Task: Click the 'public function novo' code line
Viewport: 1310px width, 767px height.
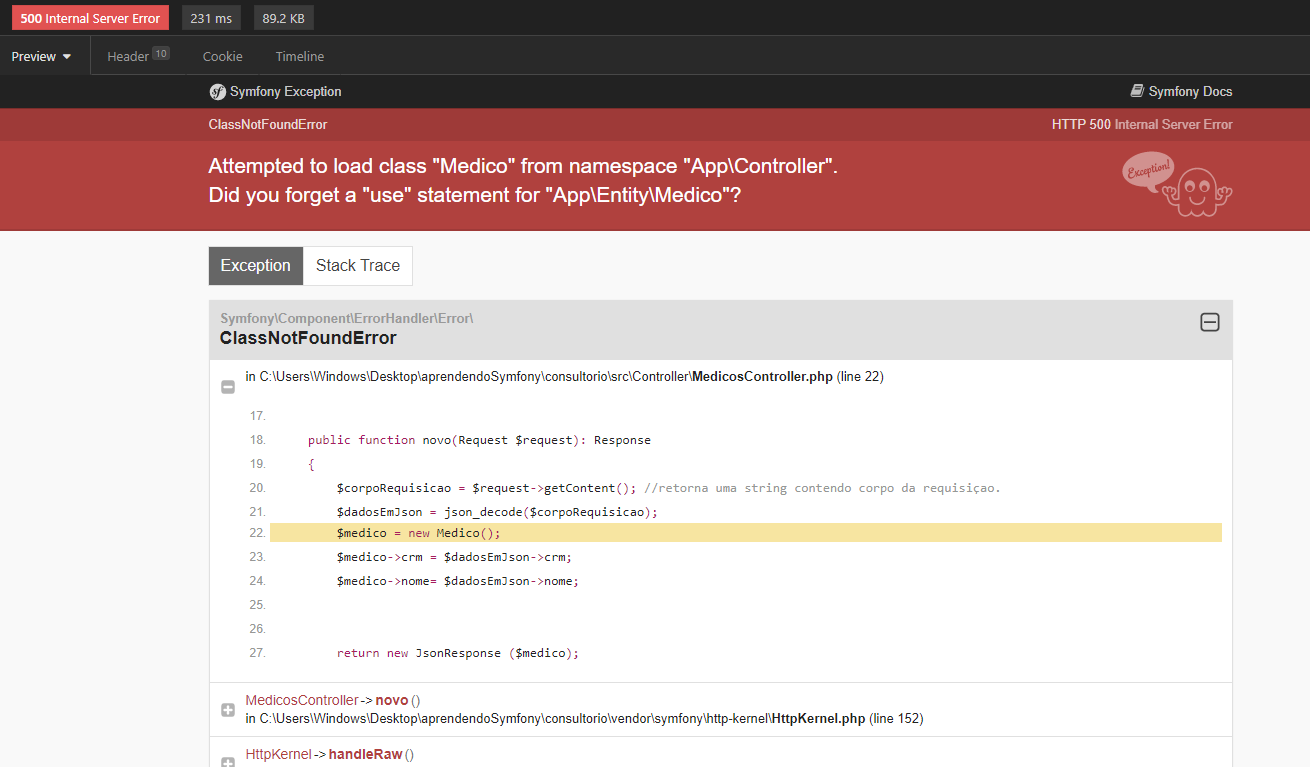Action: pos(479,440)
